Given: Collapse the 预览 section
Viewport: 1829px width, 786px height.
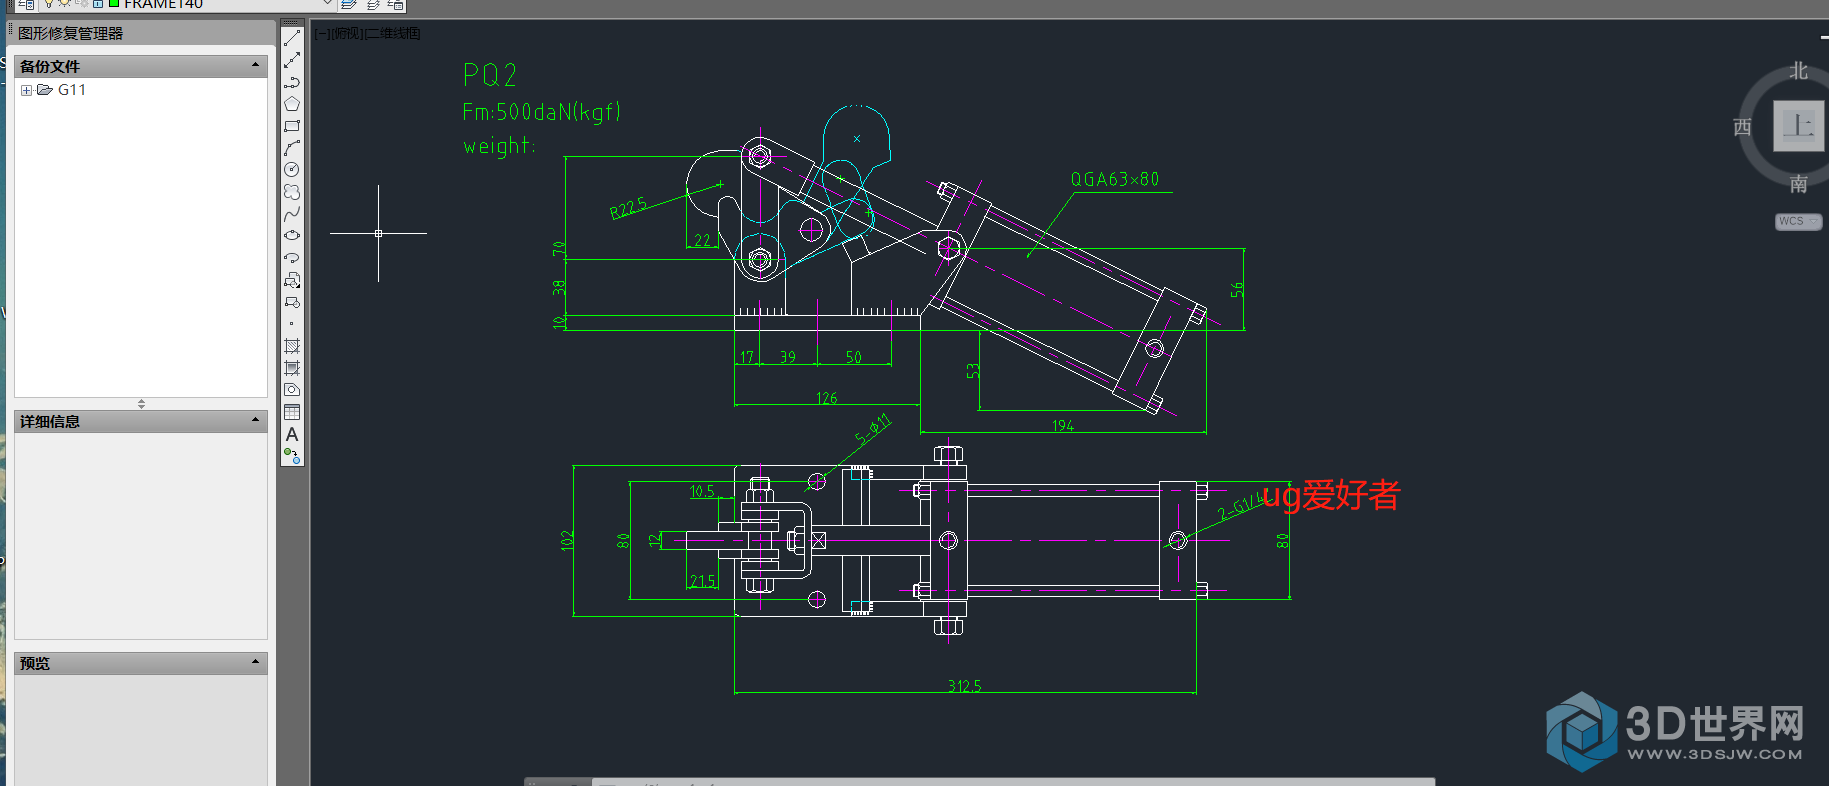Looking at the screenshot, I should 256,662.
